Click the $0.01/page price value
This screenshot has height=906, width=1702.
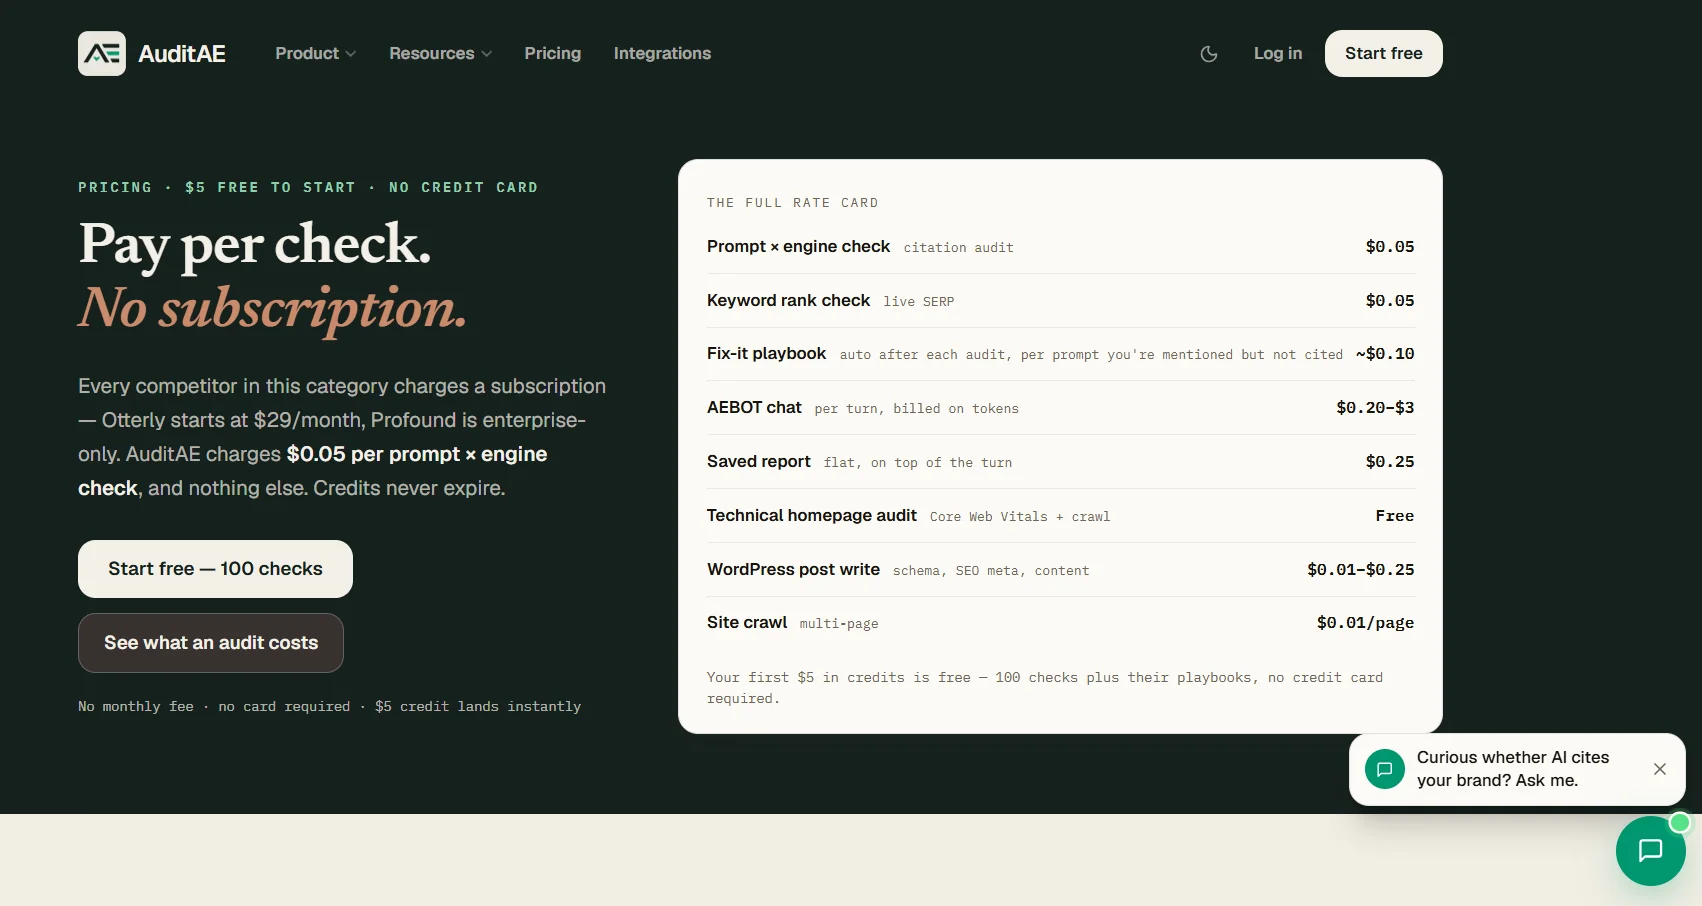1365,623
